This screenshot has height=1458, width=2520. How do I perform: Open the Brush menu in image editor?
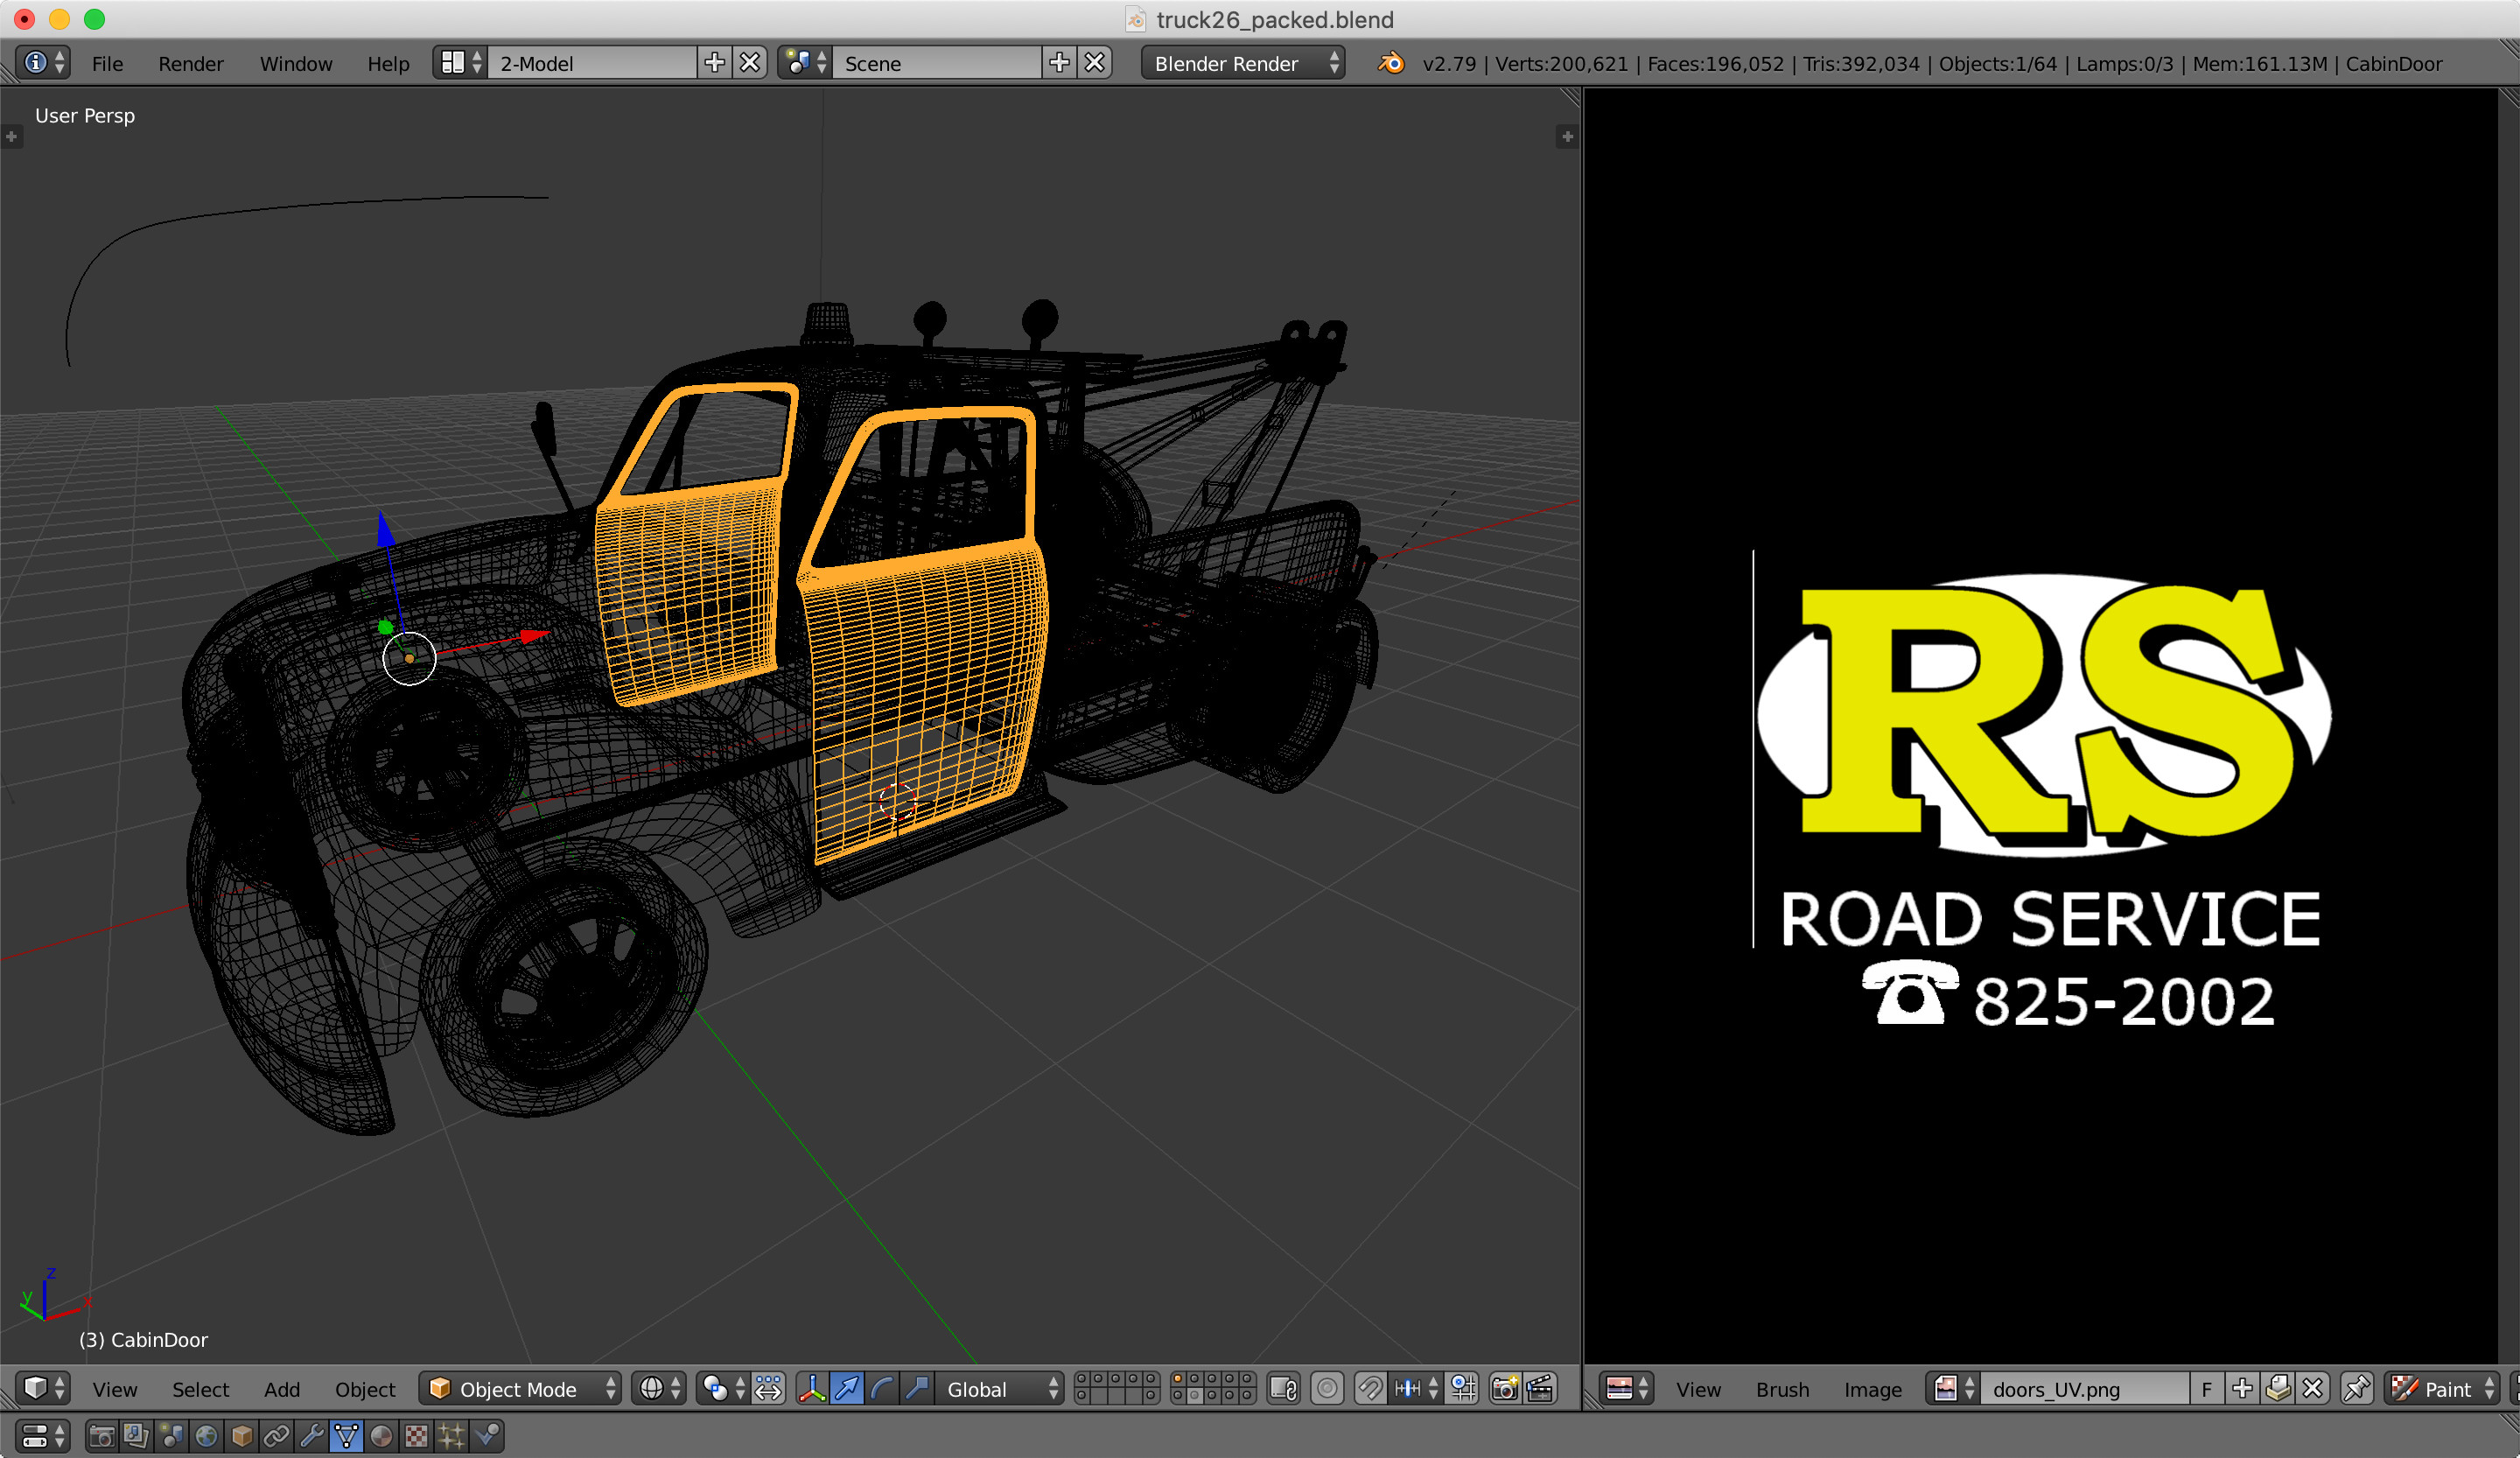pyautogui.click(x=1782, y=1389)
